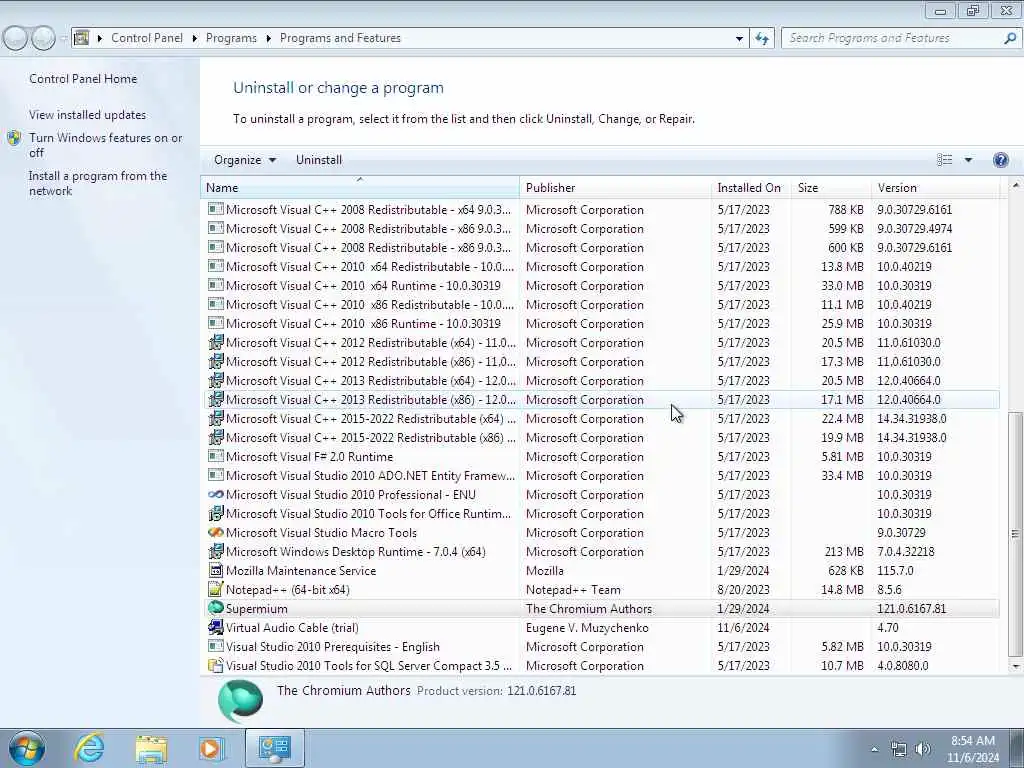The height and width of the screenshot is (768, 1024).
Task: Click the 788 KB size cell
Action: coord(846,210)
